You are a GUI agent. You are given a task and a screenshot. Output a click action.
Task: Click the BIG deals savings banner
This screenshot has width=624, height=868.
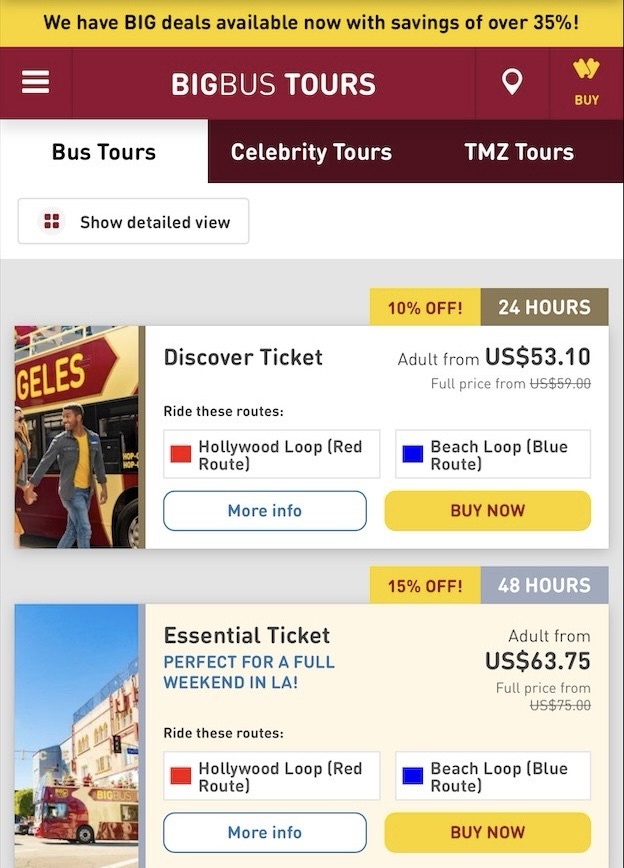[312, 23]
